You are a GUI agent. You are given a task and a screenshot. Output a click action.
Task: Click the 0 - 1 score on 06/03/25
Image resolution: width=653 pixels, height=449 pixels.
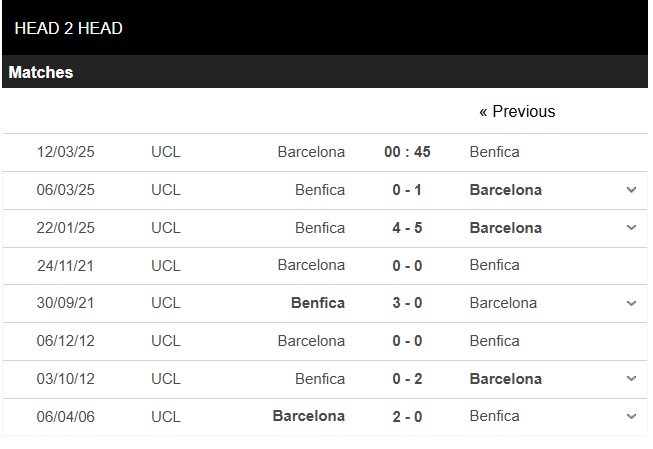[407, 190]
